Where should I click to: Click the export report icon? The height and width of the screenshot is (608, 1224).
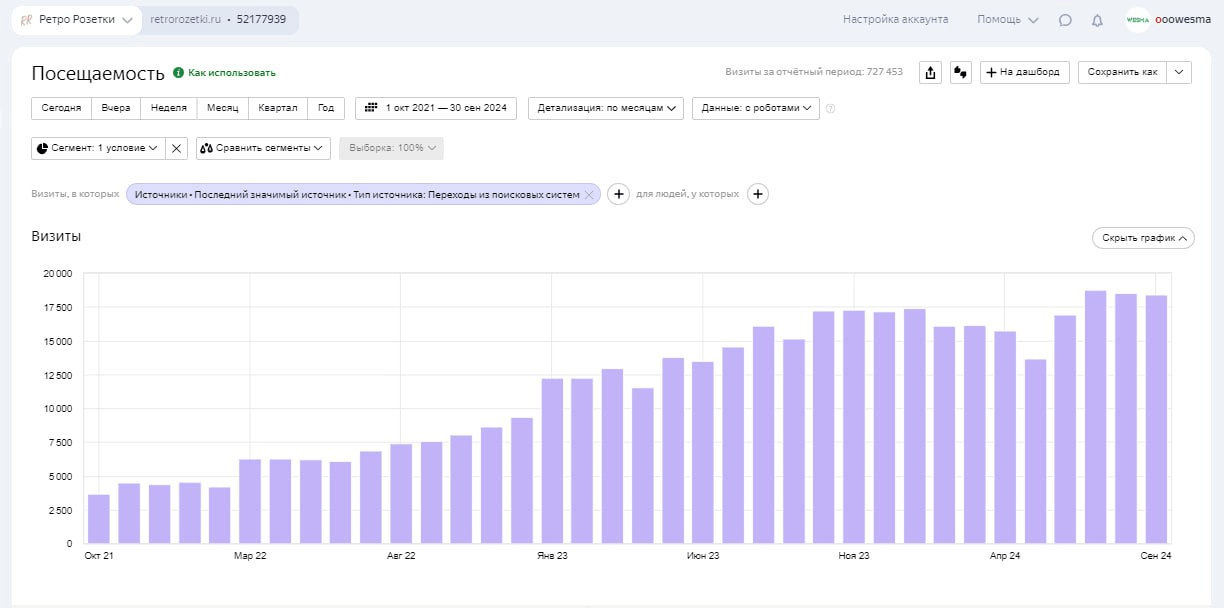coord(931,73)
